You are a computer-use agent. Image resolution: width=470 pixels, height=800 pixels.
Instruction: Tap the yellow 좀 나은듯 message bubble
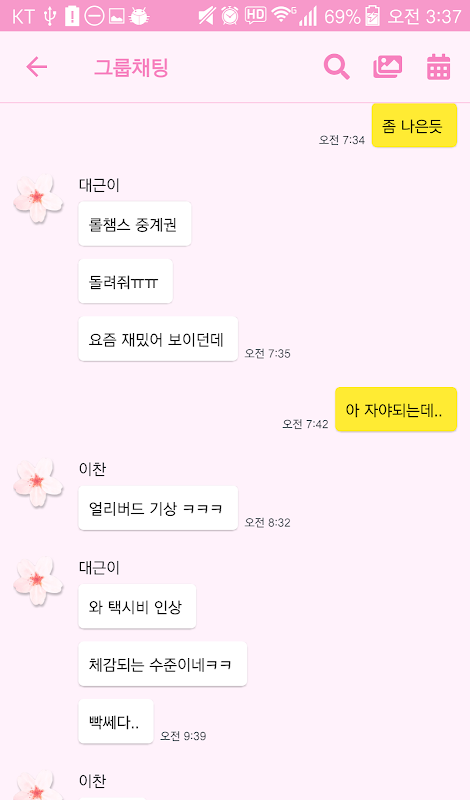414,126
